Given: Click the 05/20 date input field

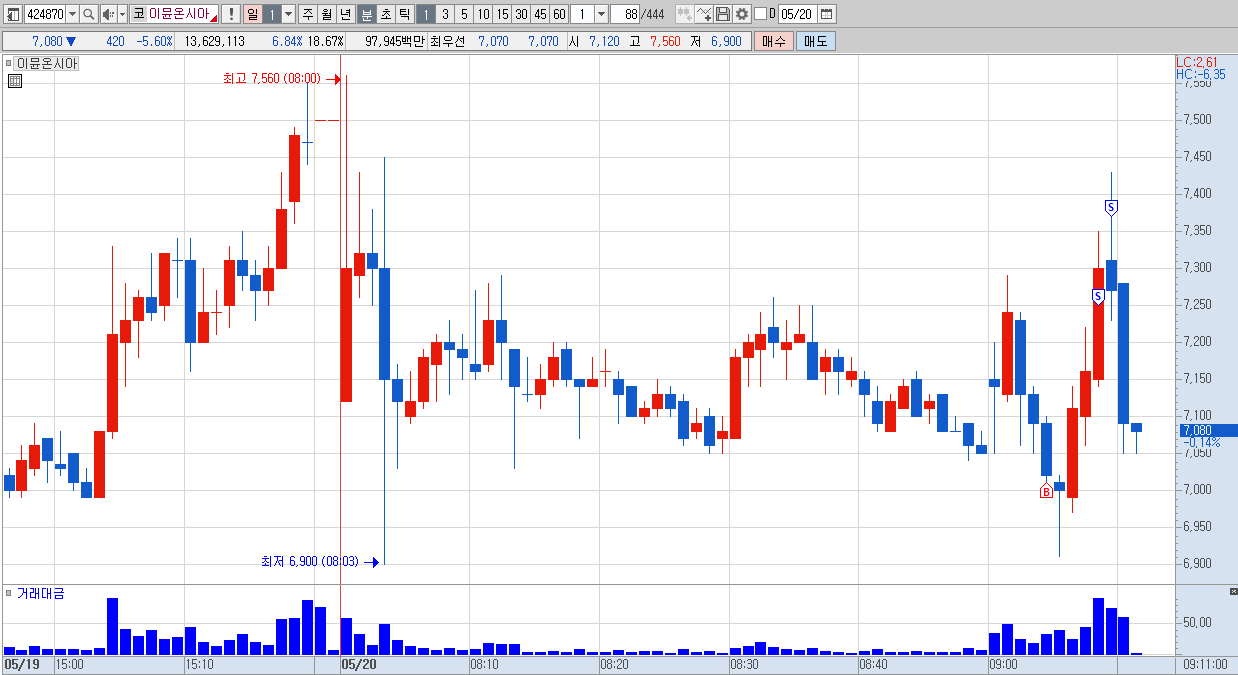Looking at the screenshot, I should [x=797, y=14].
